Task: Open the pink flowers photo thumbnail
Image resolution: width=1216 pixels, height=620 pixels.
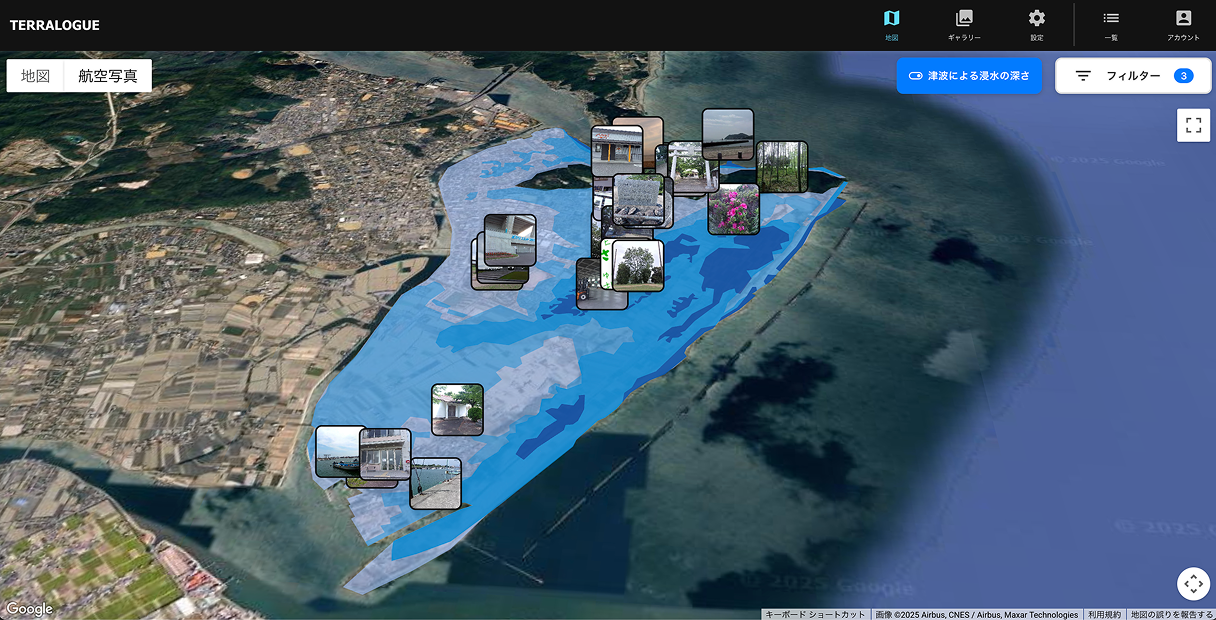Action: [733, 209]
